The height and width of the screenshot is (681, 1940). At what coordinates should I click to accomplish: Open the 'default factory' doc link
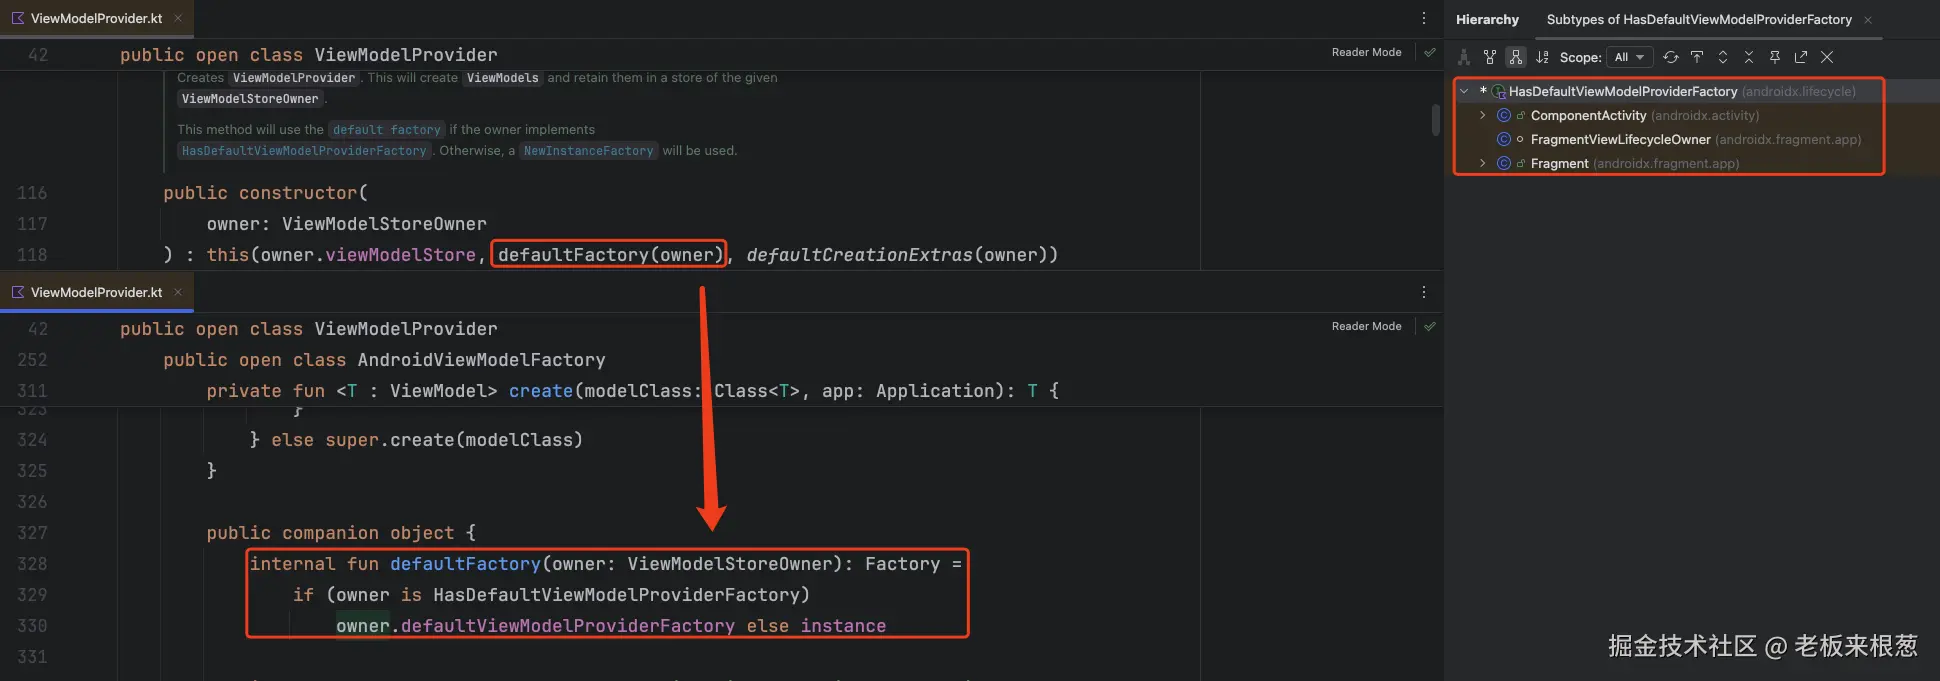pos(387,130)
